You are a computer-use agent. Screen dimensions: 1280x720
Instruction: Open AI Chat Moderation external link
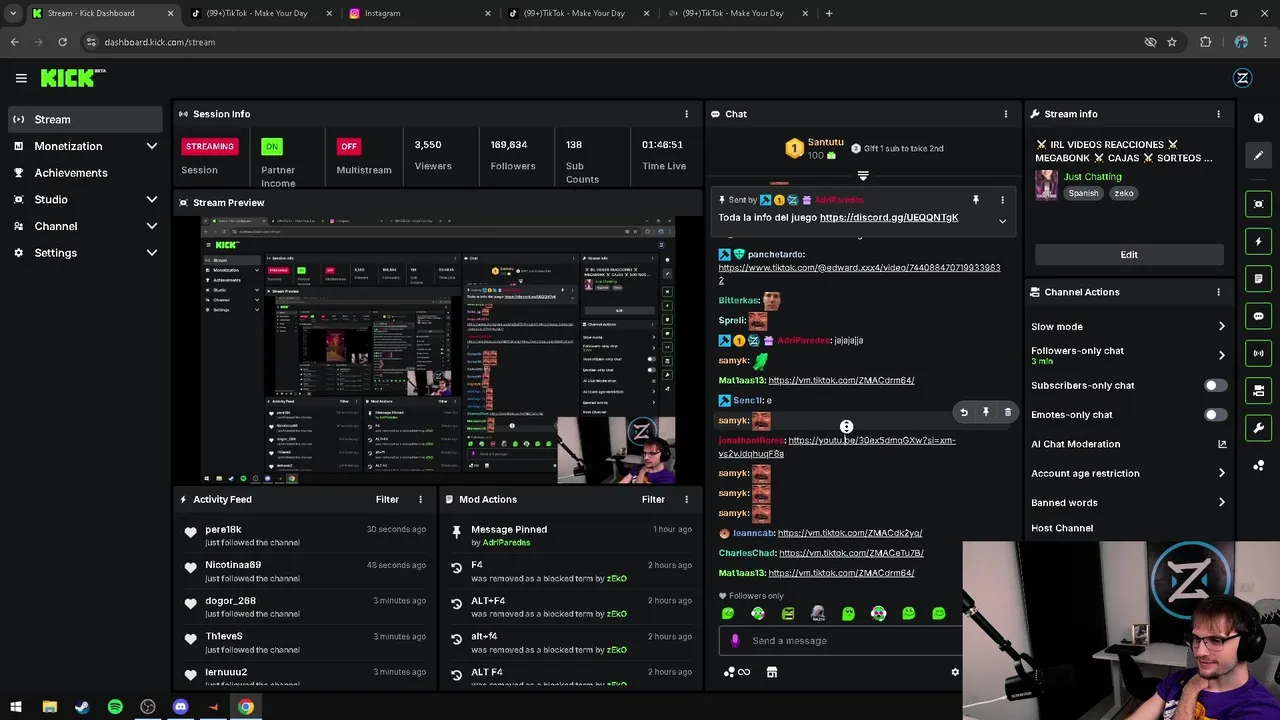[1221, 444]
